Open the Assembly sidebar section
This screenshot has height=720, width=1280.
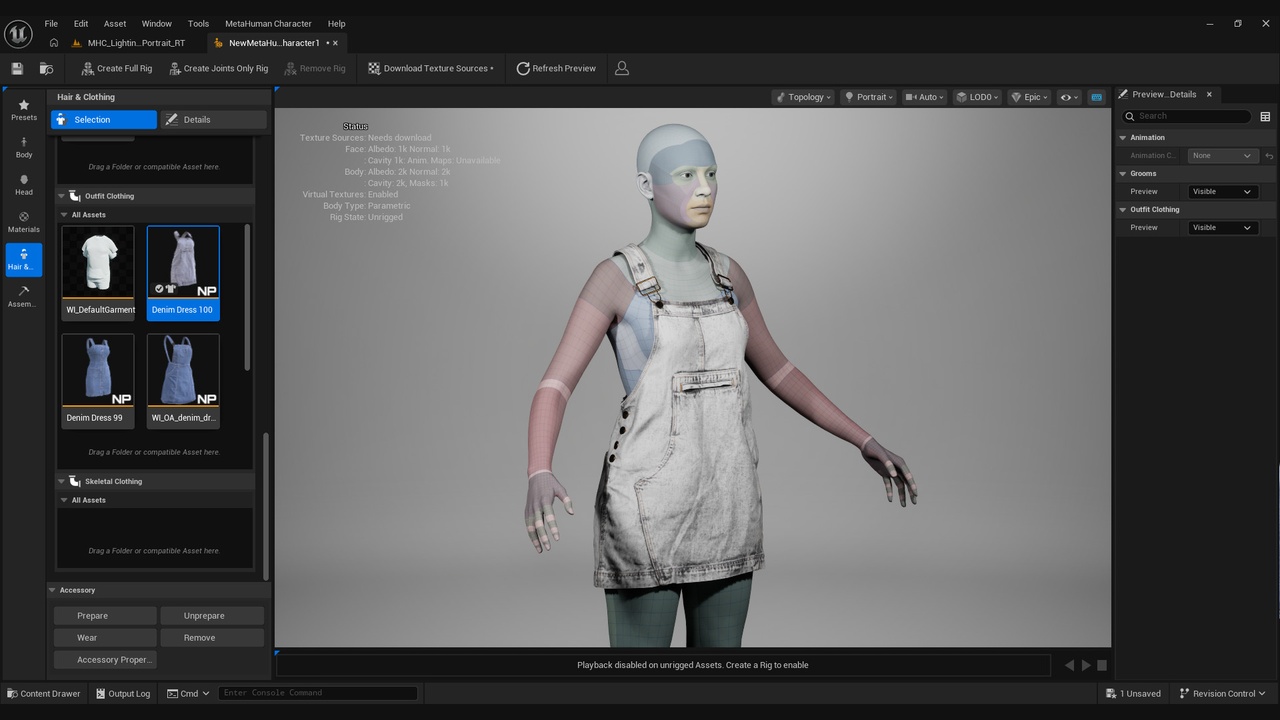[x=24, y=296]
